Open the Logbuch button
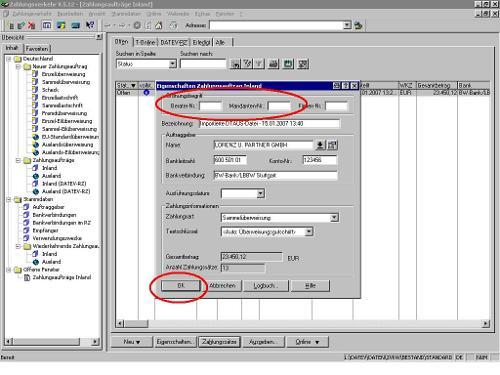Image resolution: width=500 pixels, height=375 pixels. [266, 286]
